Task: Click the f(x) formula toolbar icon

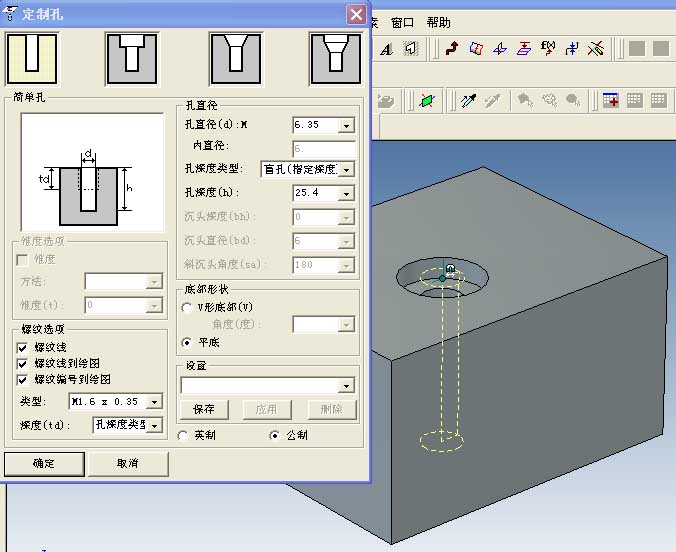Action: click(548, 48)
